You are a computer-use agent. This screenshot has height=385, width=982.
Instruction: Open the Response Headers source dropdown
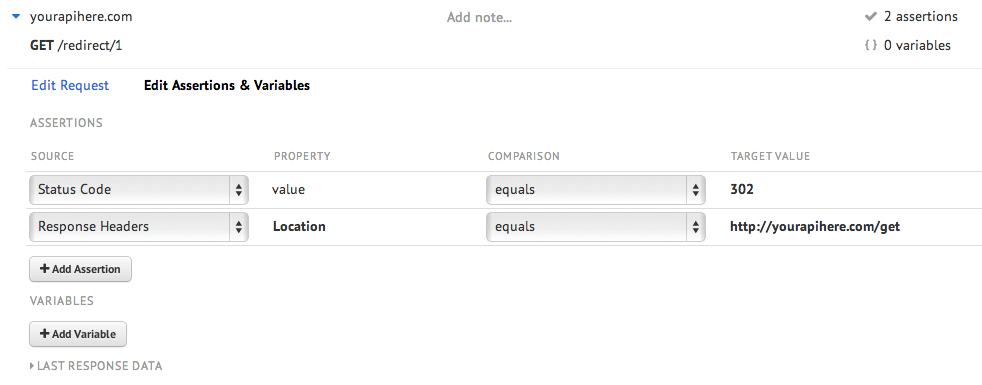139,227
